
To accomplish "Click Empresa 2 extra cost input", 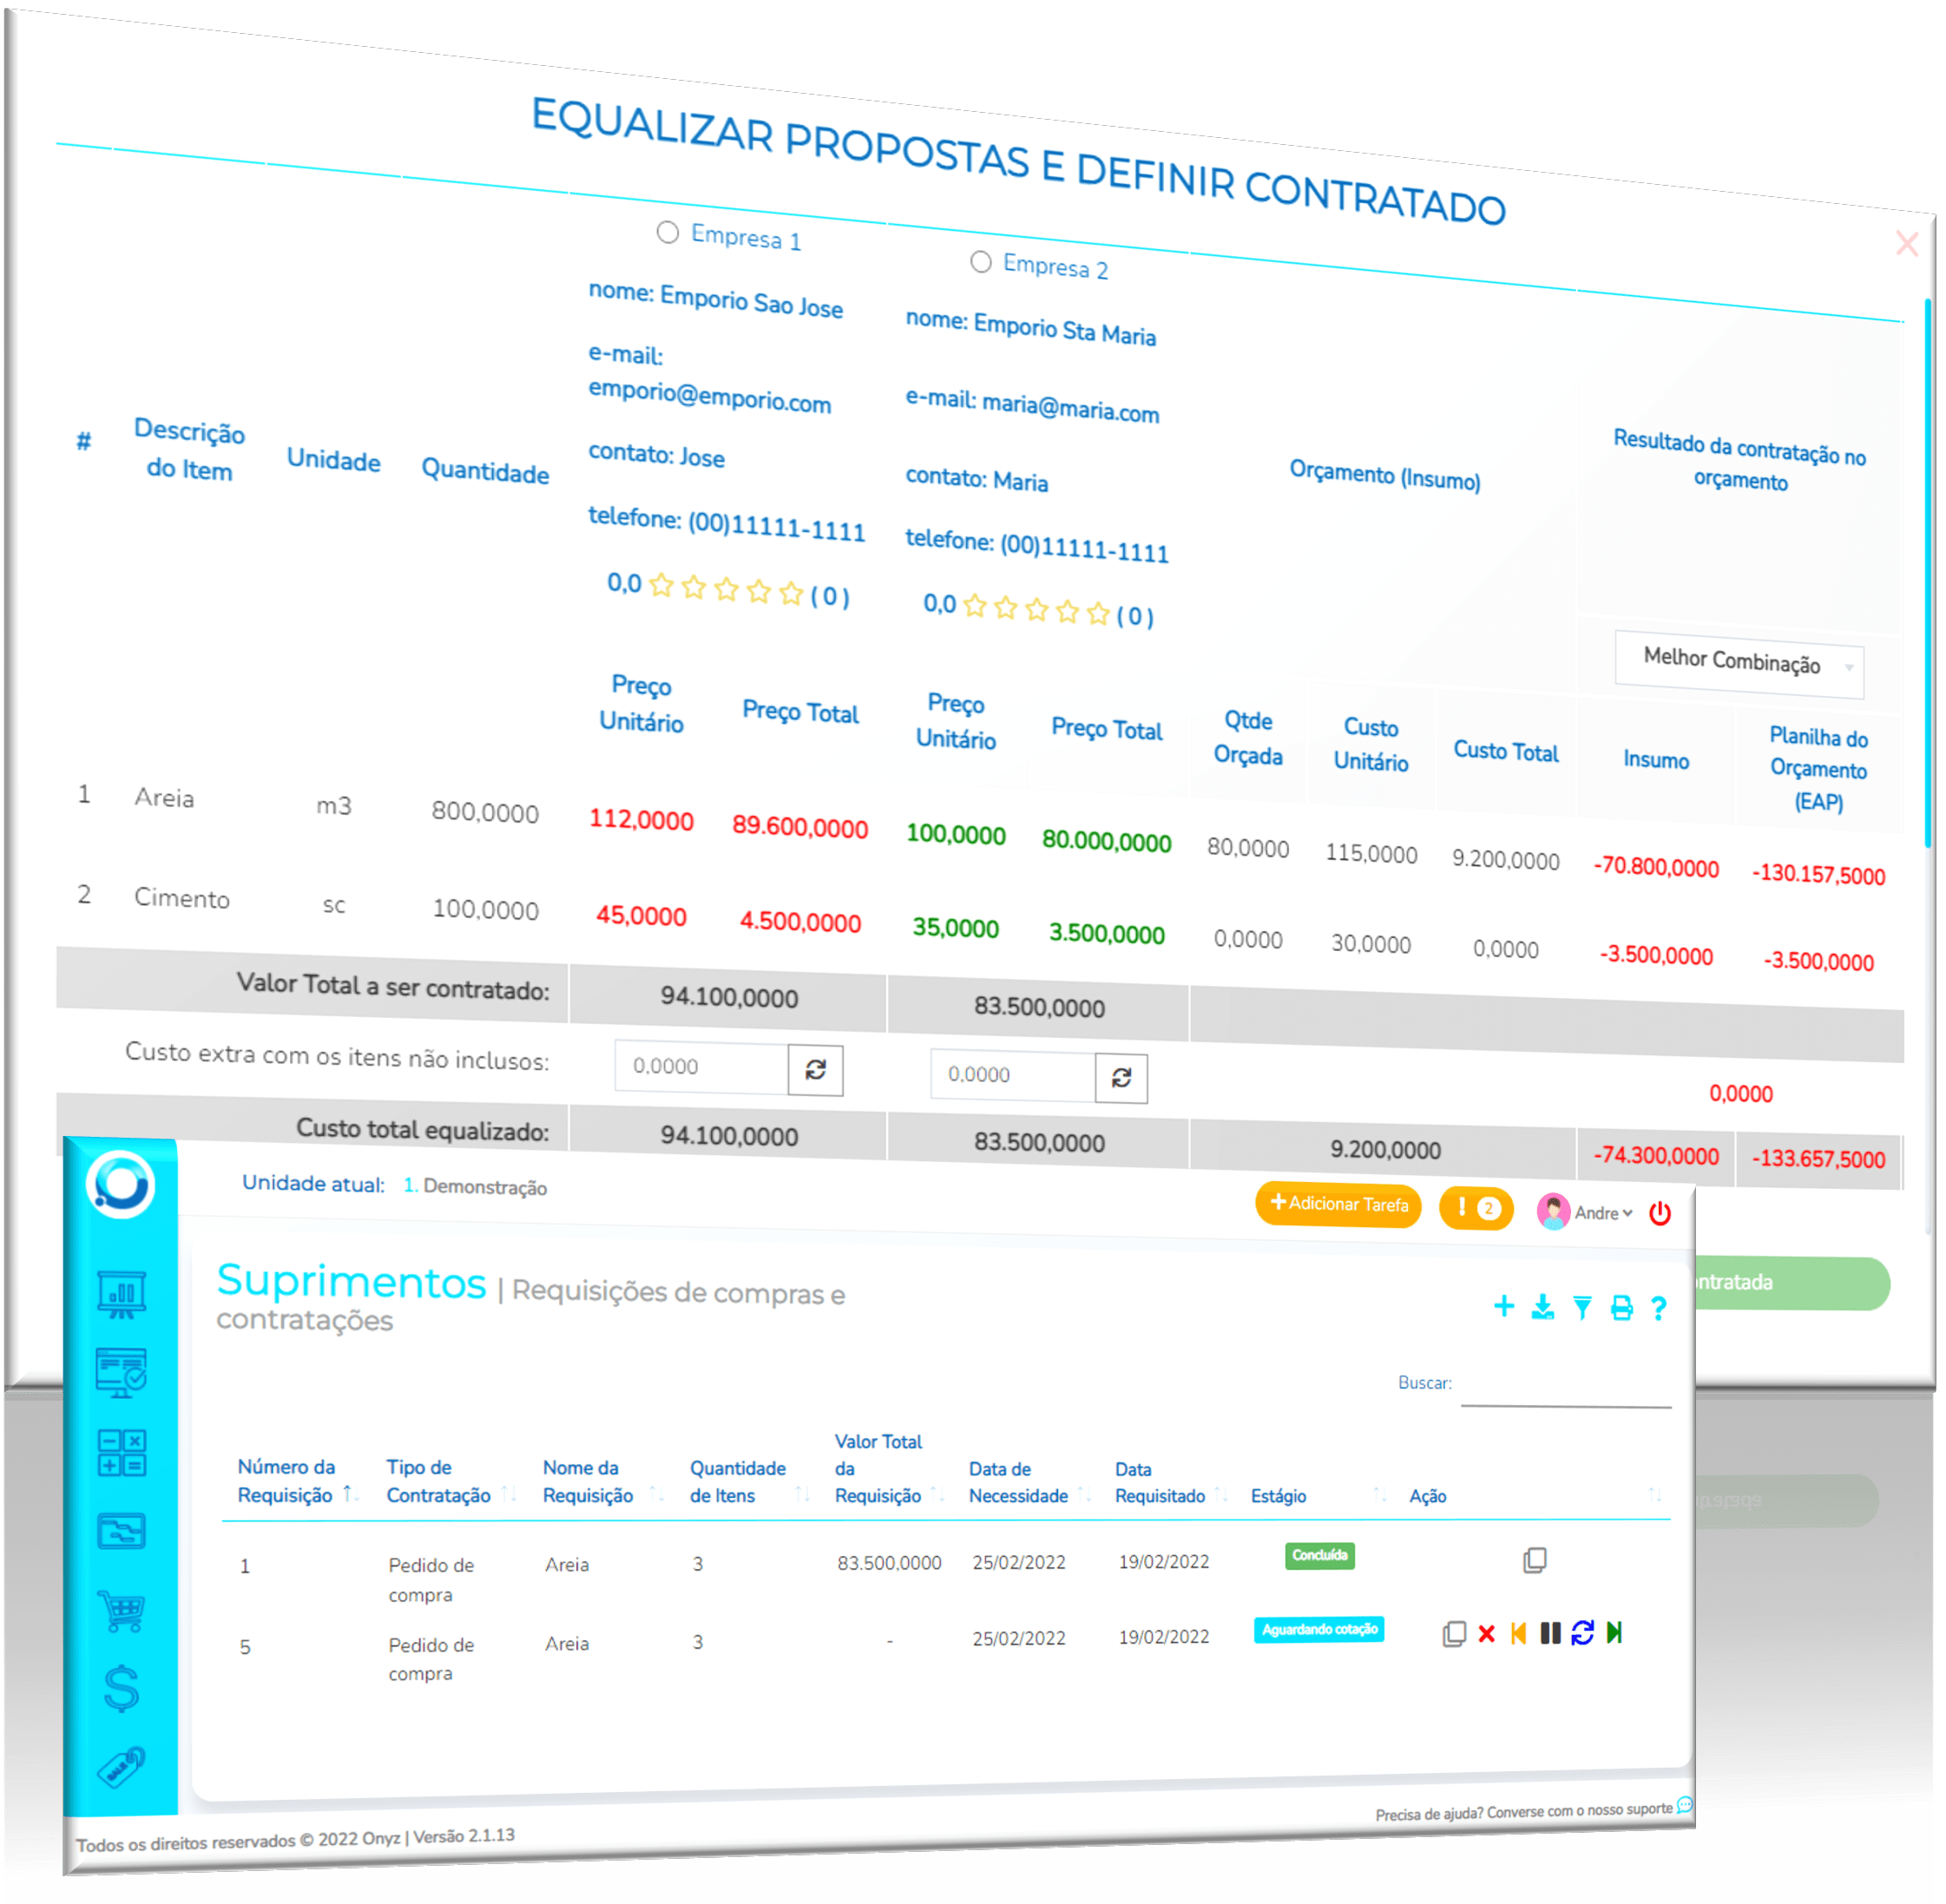I will pos(1014,1076).
